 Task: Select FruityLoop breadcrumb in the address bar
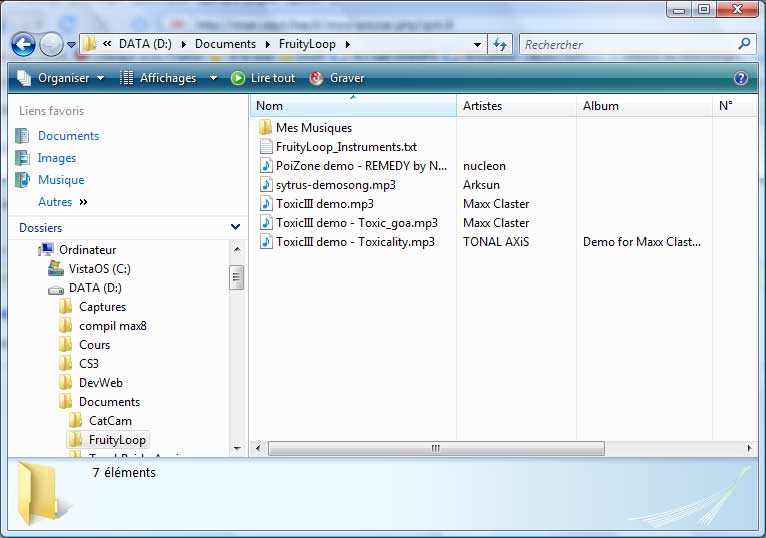tap(307, 44)
